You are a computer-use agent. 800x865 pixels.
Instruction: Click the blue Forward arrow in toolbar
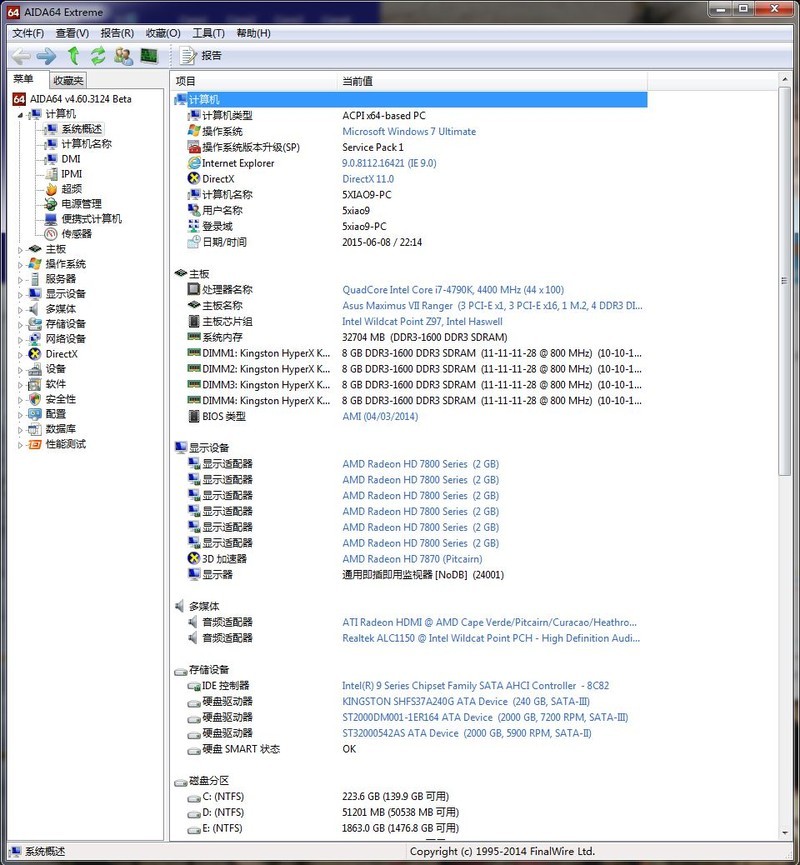click(46, 56)
